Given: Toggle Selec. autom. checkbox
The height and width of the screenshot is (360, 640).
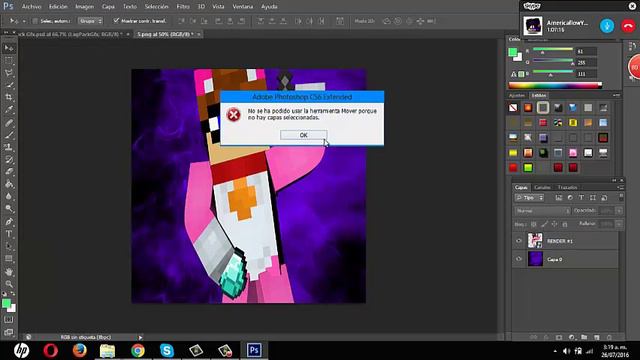Looking at the screenshot, I should pos(35,21).
